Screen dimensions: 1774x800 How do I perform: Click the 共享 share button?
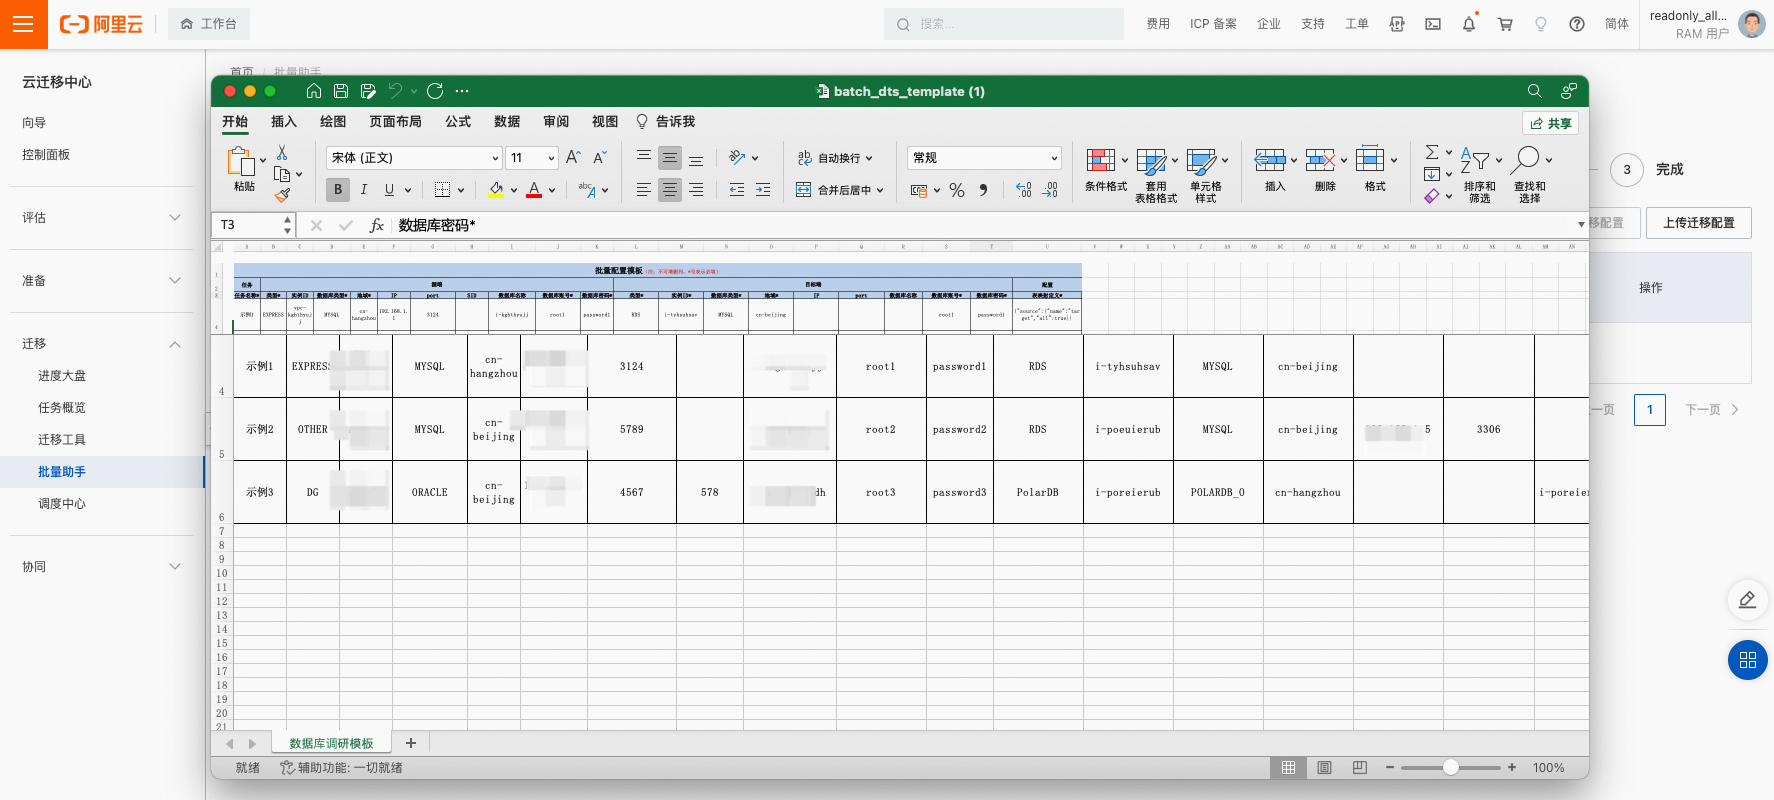click(1550, 123)
